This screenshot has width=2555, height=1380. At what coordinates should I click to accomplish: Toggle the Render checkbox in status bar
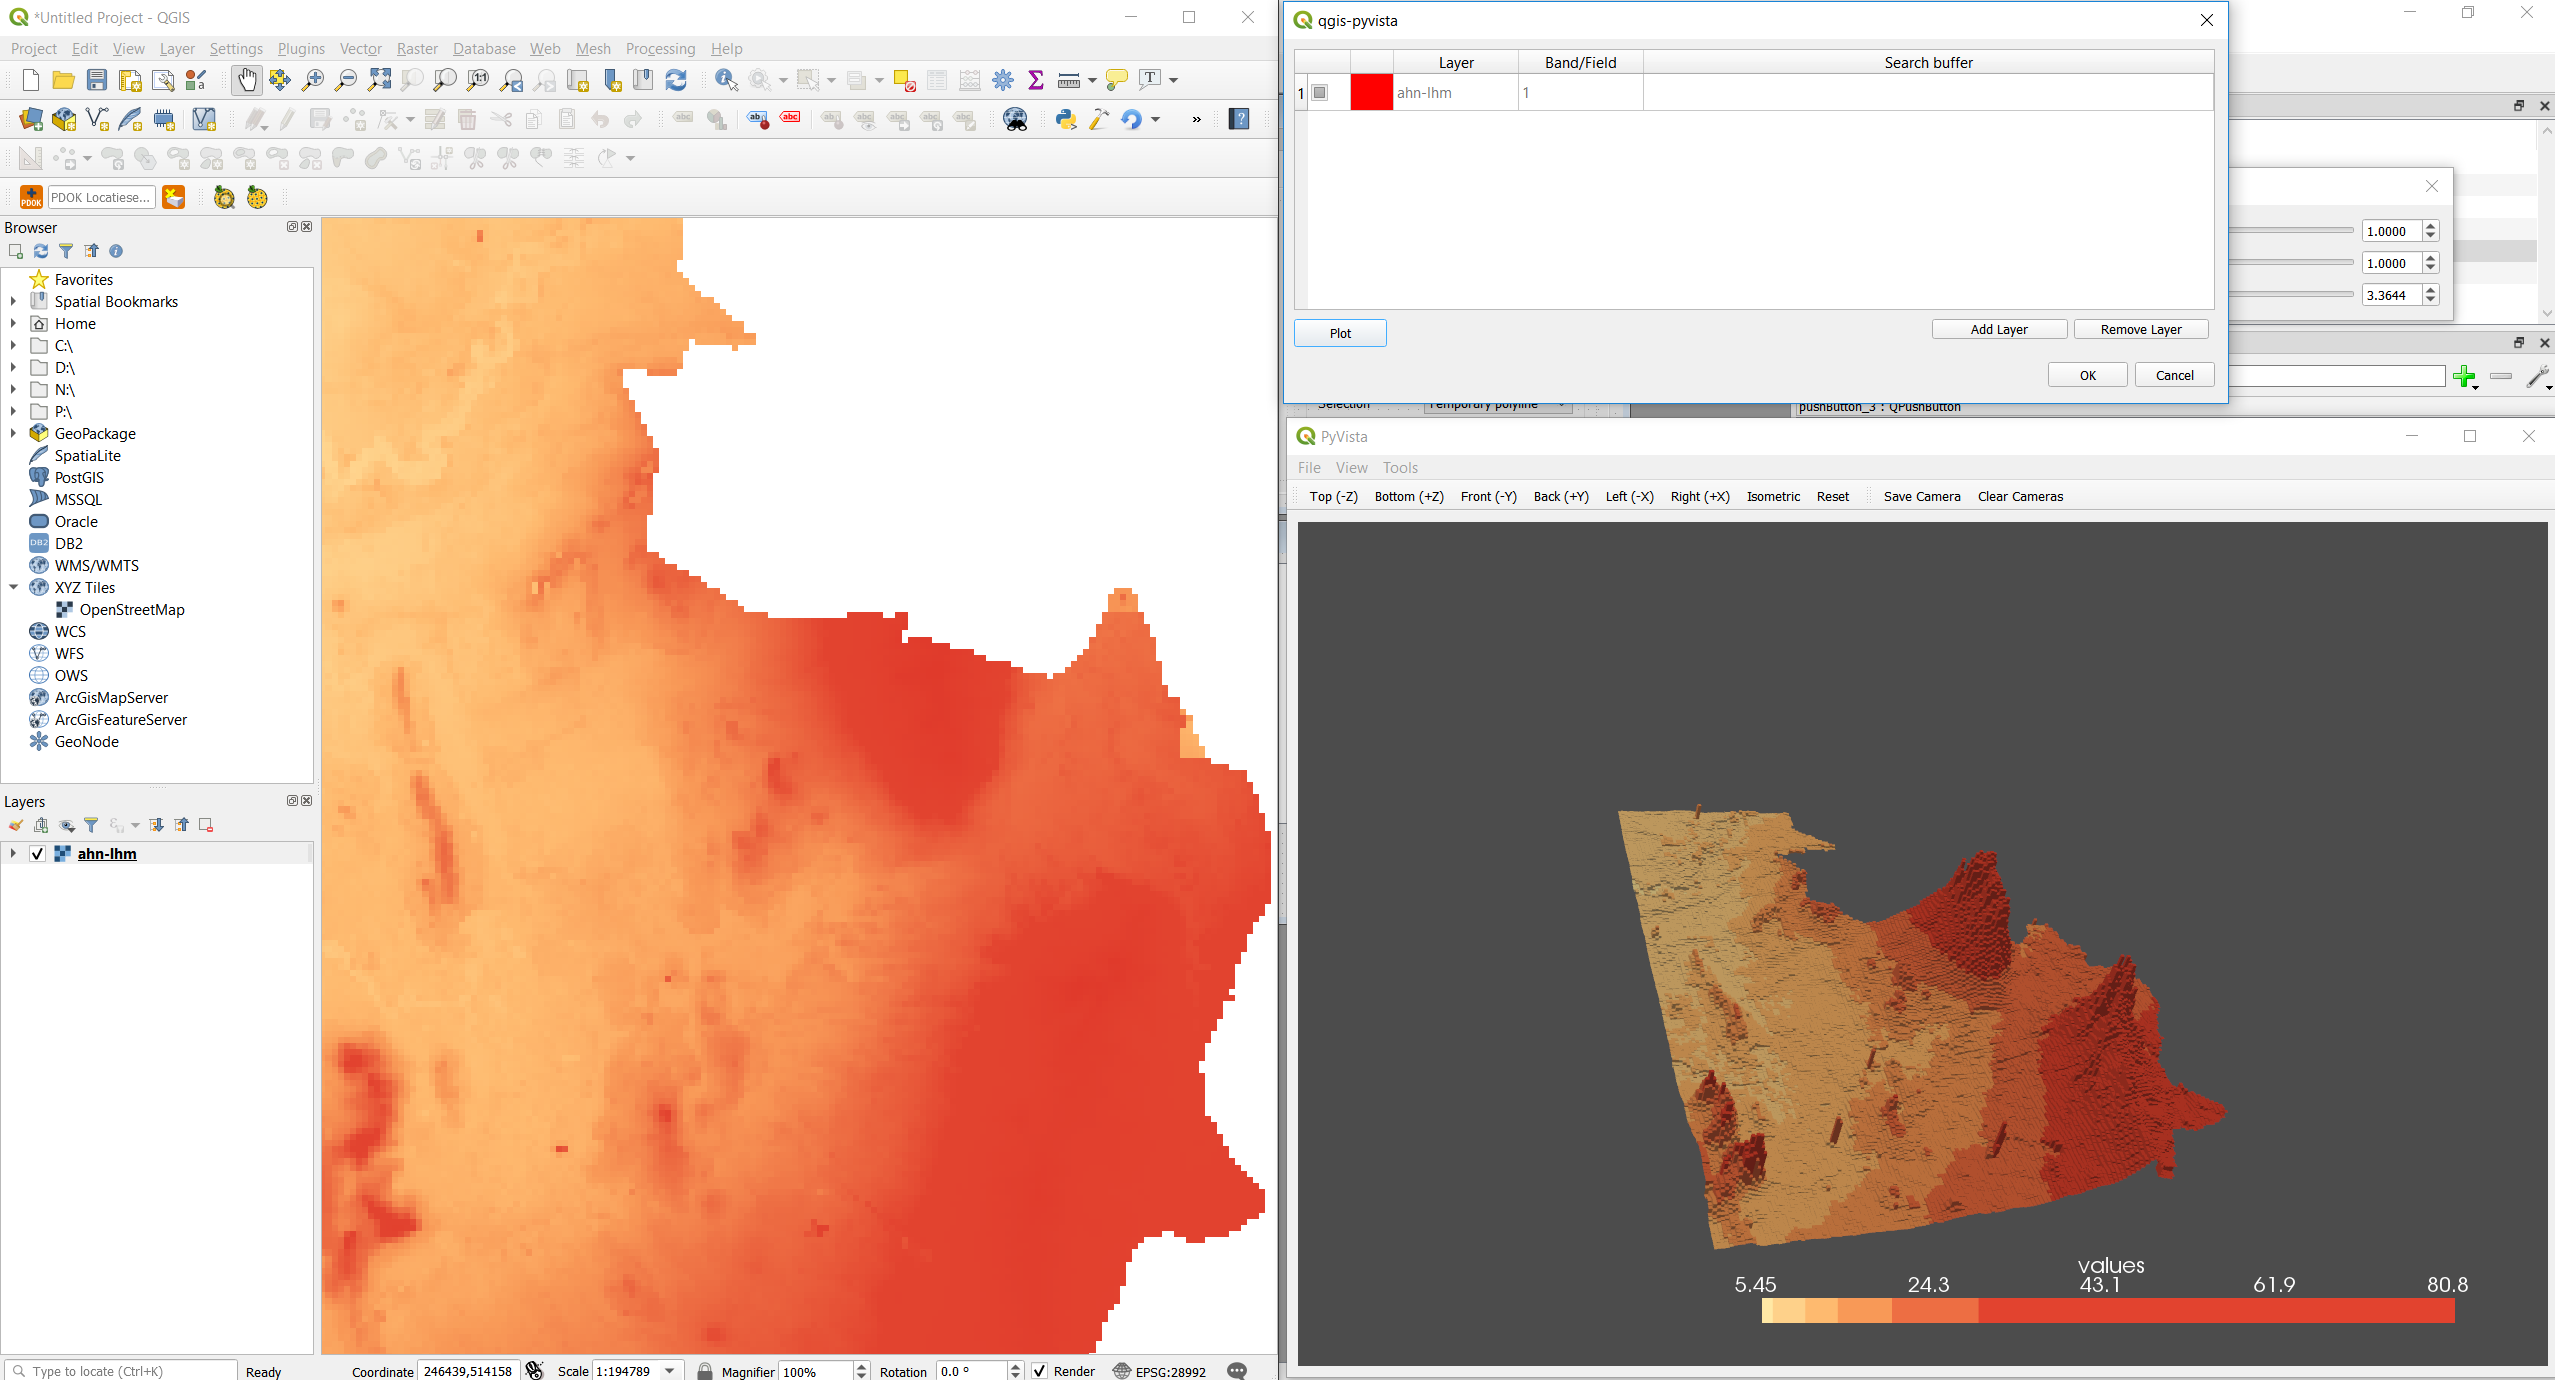click(x=1040, y=1371)
